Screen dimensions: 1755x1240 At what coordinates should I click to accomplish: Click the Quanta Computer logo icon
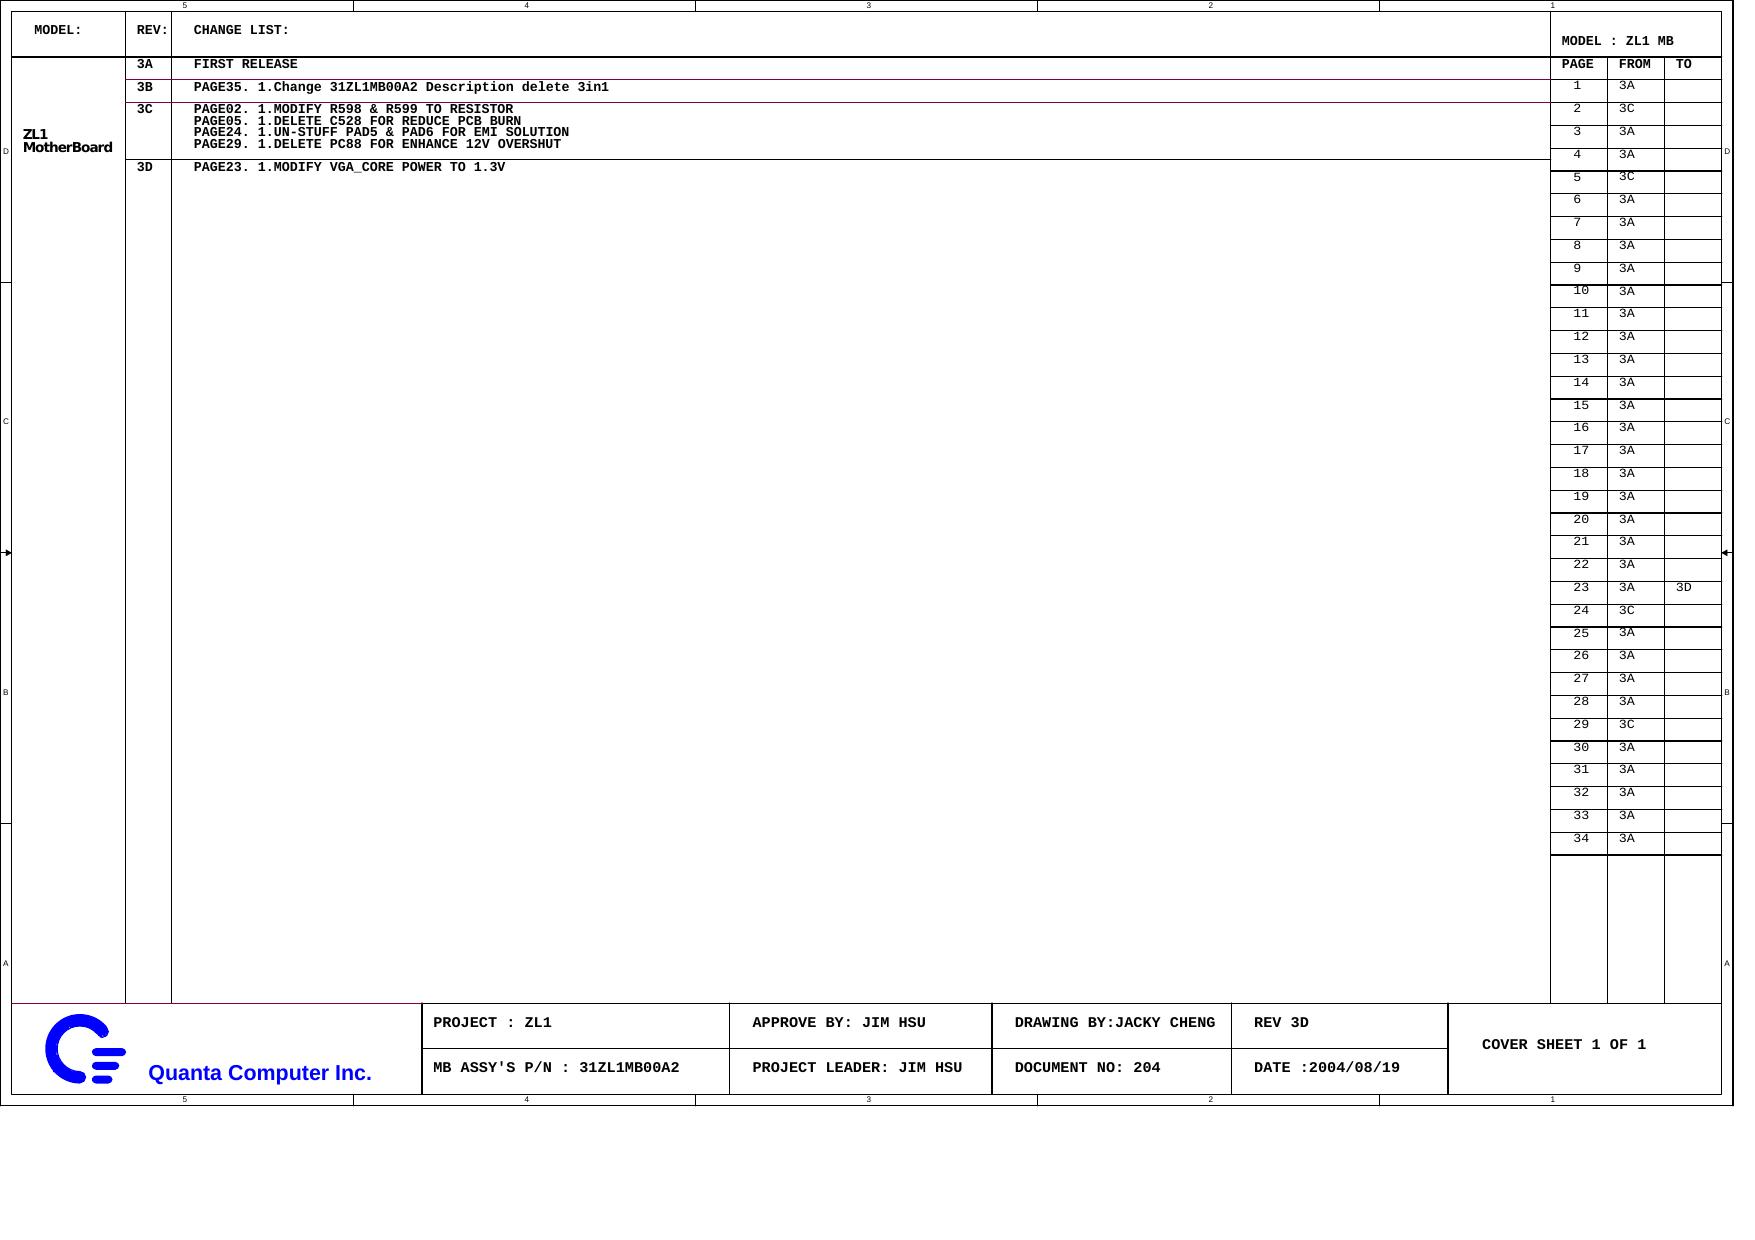(85, 1049)
